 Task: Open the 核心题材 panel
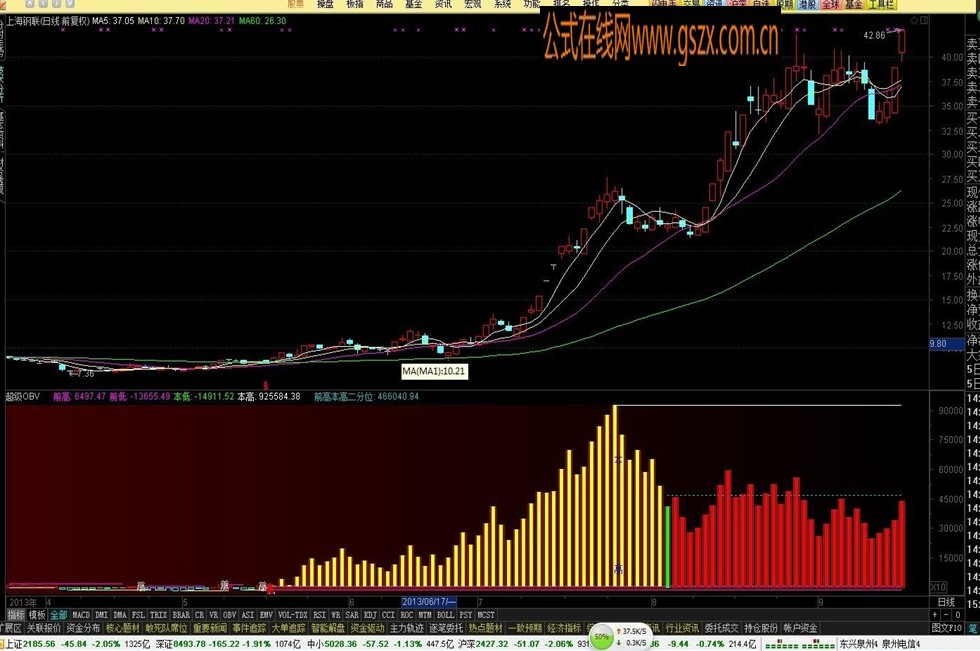click(122, 627)
